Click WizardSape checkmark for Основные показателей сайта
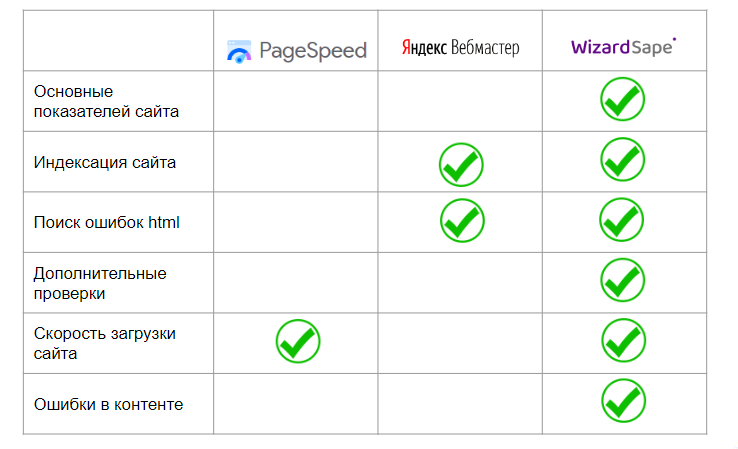 tap(622, 99)
